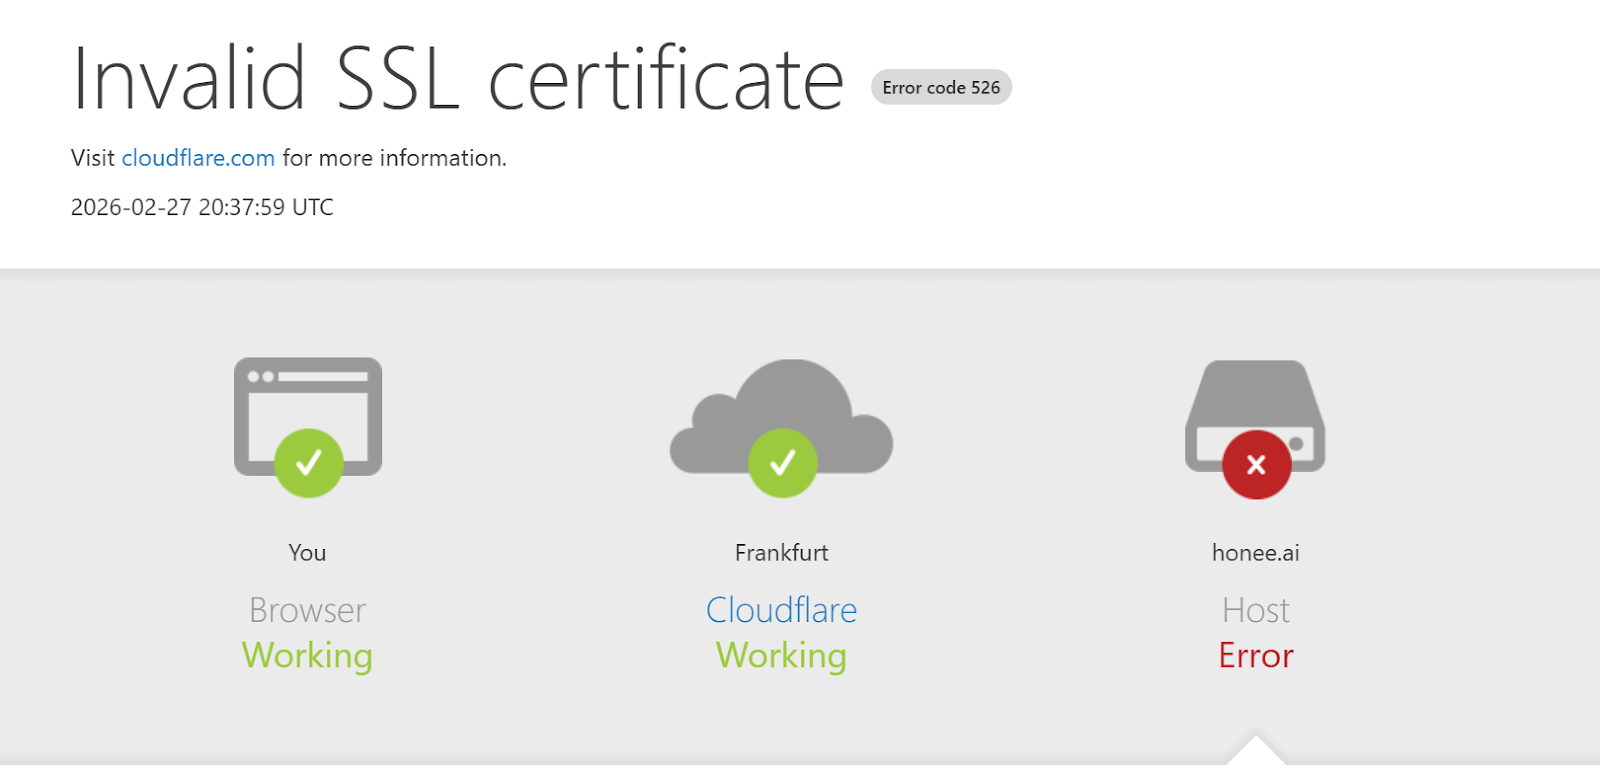Open the blue Cloudflare link under Frankfurt
This screenshot has height=776, width=1600.
pos(781,610)
